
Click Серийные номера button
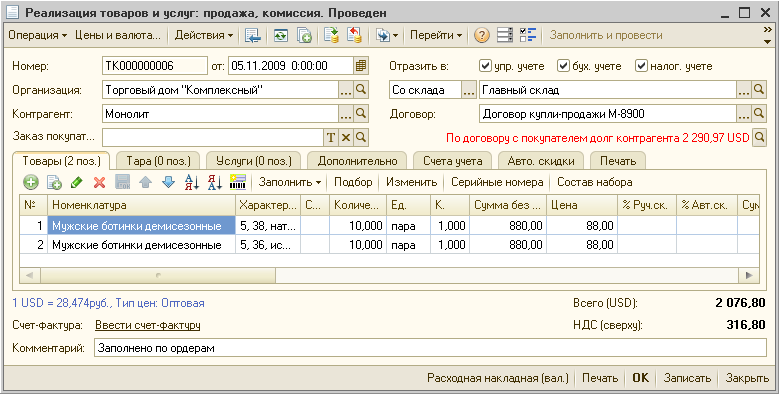click(x=497, y=182)
